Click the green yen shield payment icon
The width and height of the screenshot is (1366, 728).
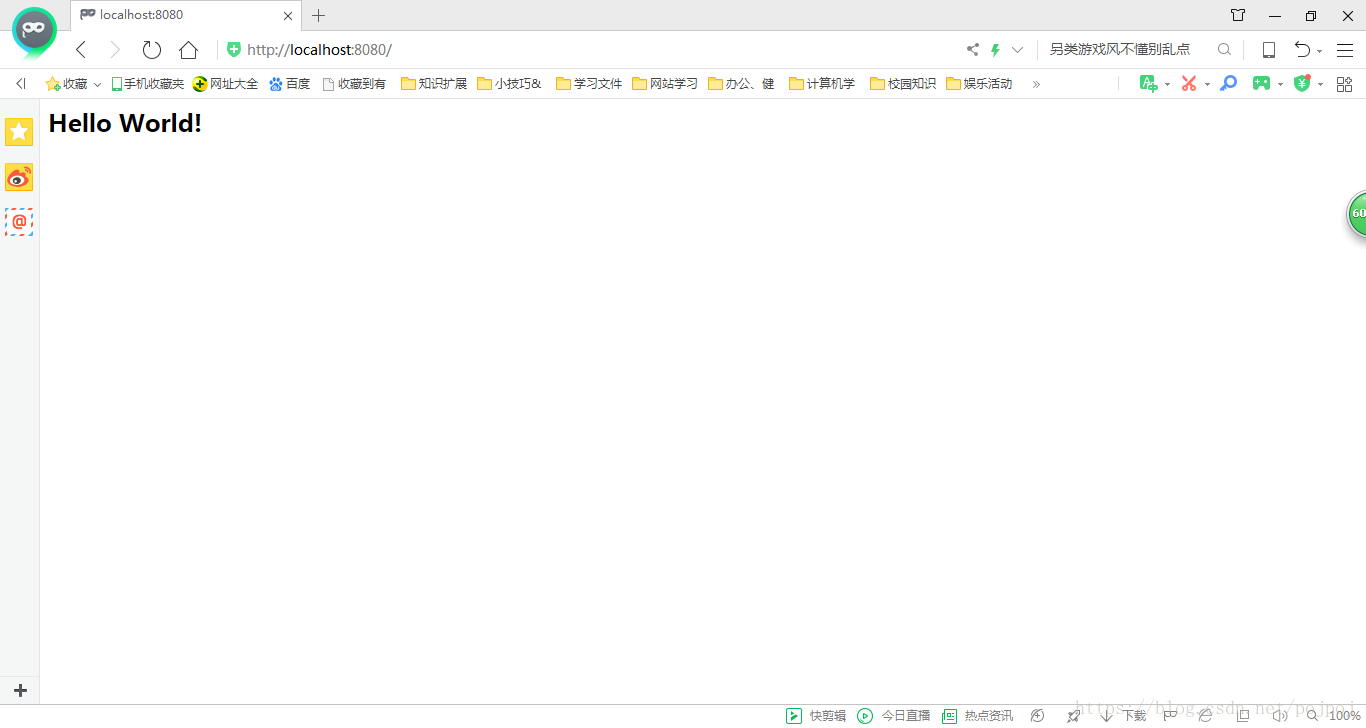coord(1302,84)
